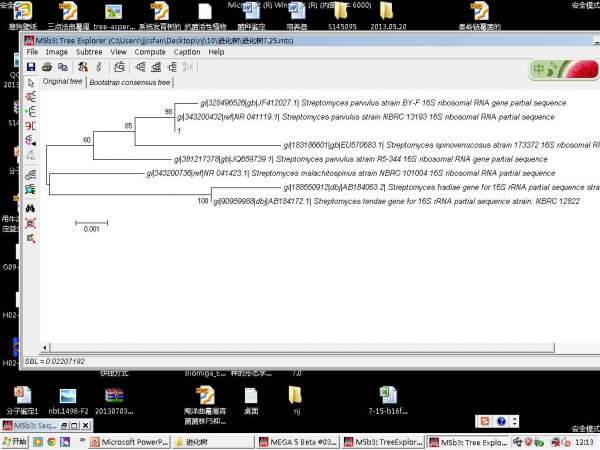Switch to the Original tree tab
Viewport: 600px width, 450px height.
pyautogui.click(x=62, y=82)
